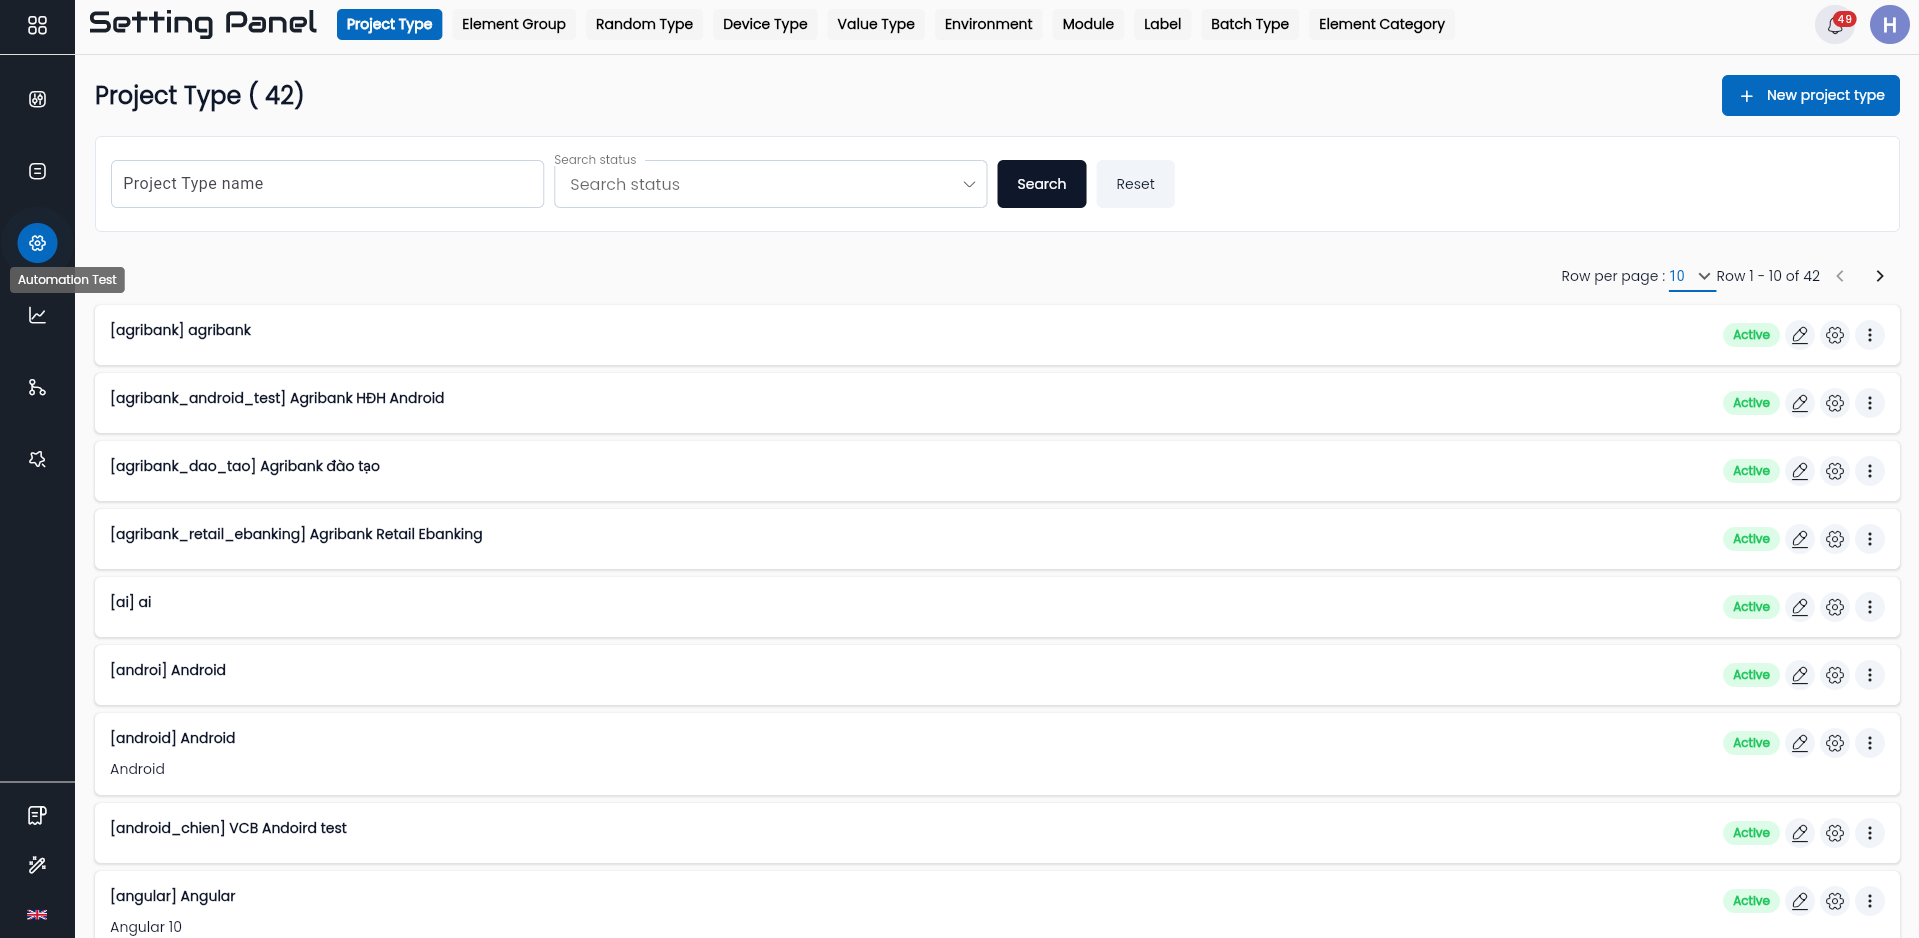Viewport: 1919px width, 938px height.
Task: Switch to the Element Group tab
Action: click(513, 24)
